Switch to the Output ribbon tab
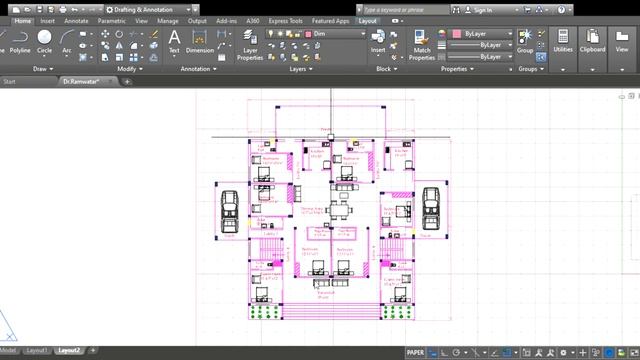This screenshot has height=360, width=640. click(x=197, y=21)
